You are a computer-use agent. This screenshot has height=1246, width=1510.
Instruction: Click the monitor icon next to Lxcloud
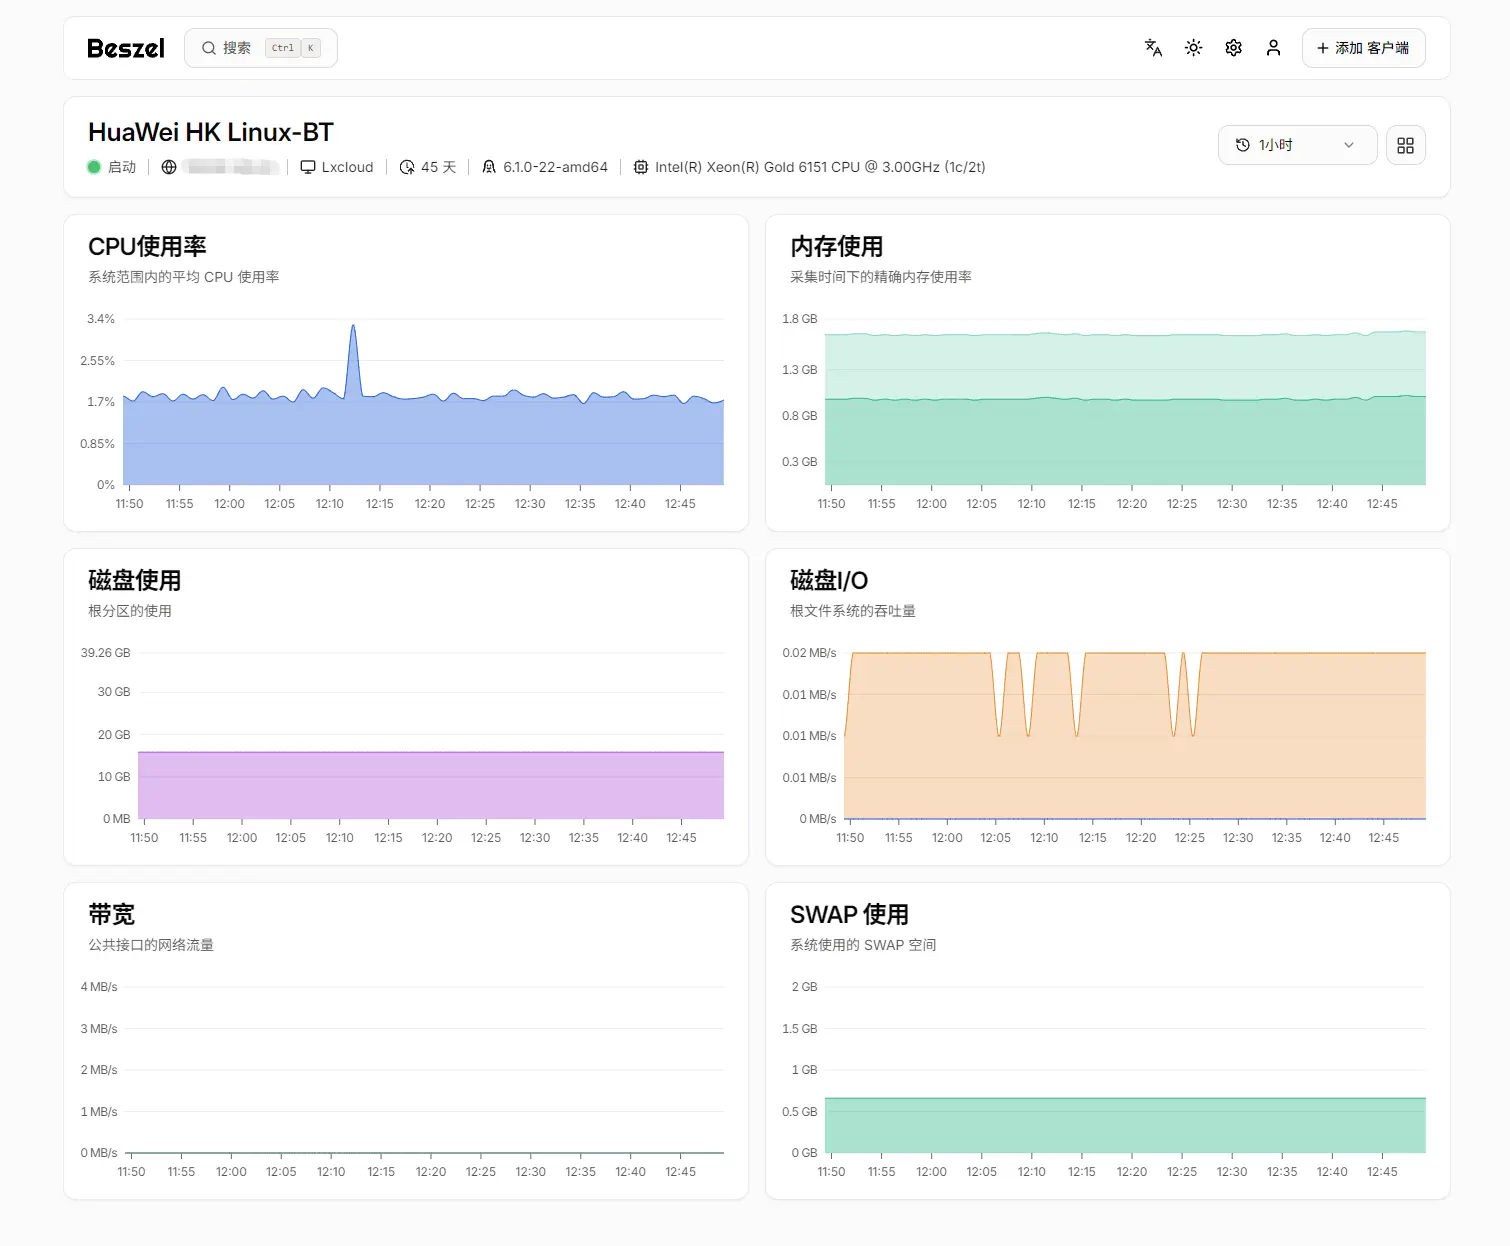308,167
